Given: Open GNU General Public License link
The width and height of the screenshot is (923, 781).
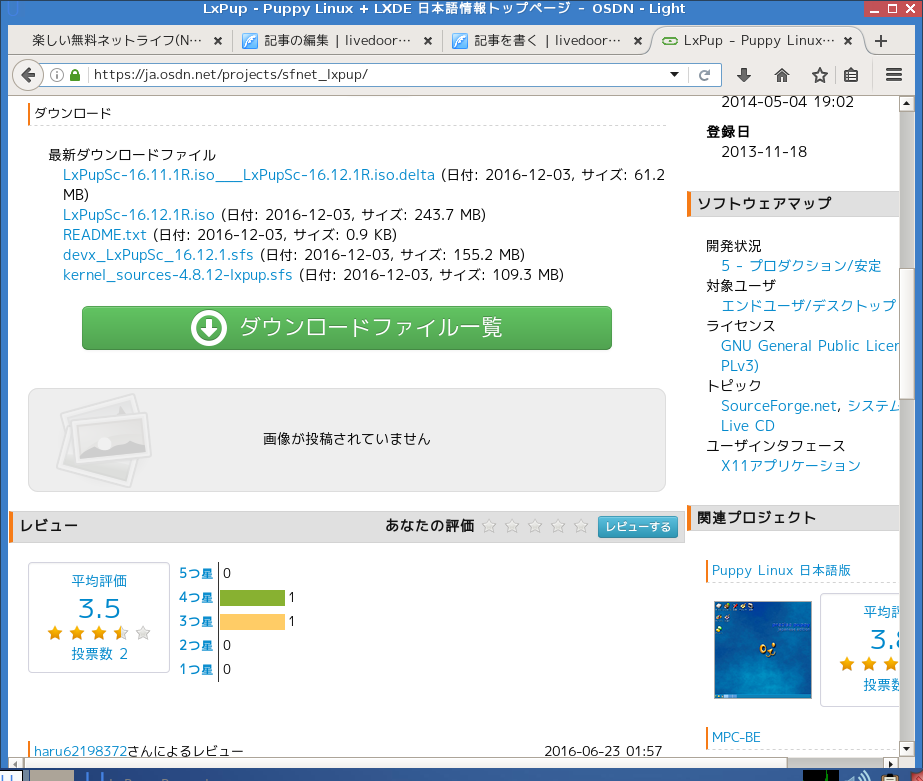Looking at the screenshot, I should 809,345.
